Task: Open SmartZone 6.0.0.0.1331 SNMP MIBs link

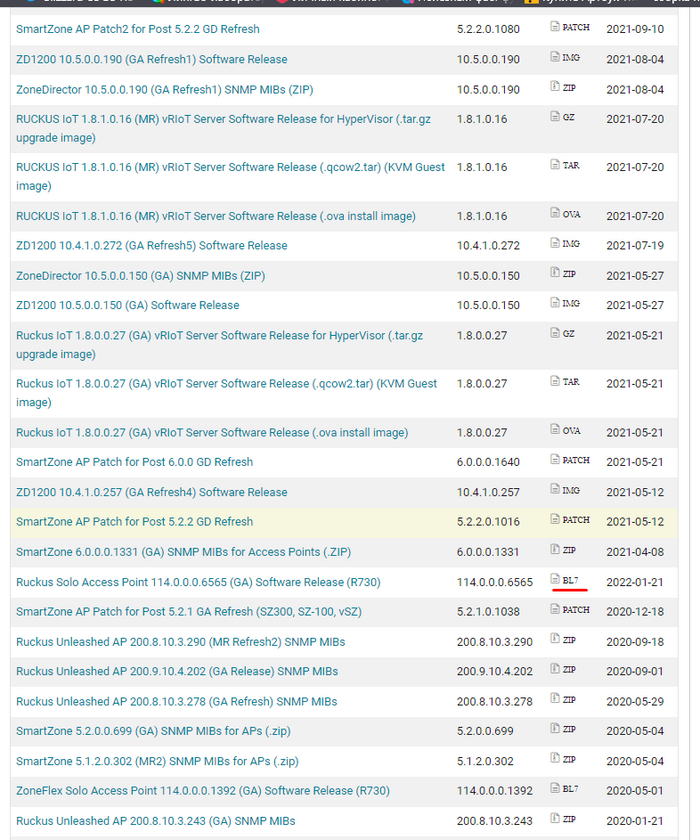Action: click(184, 552)
